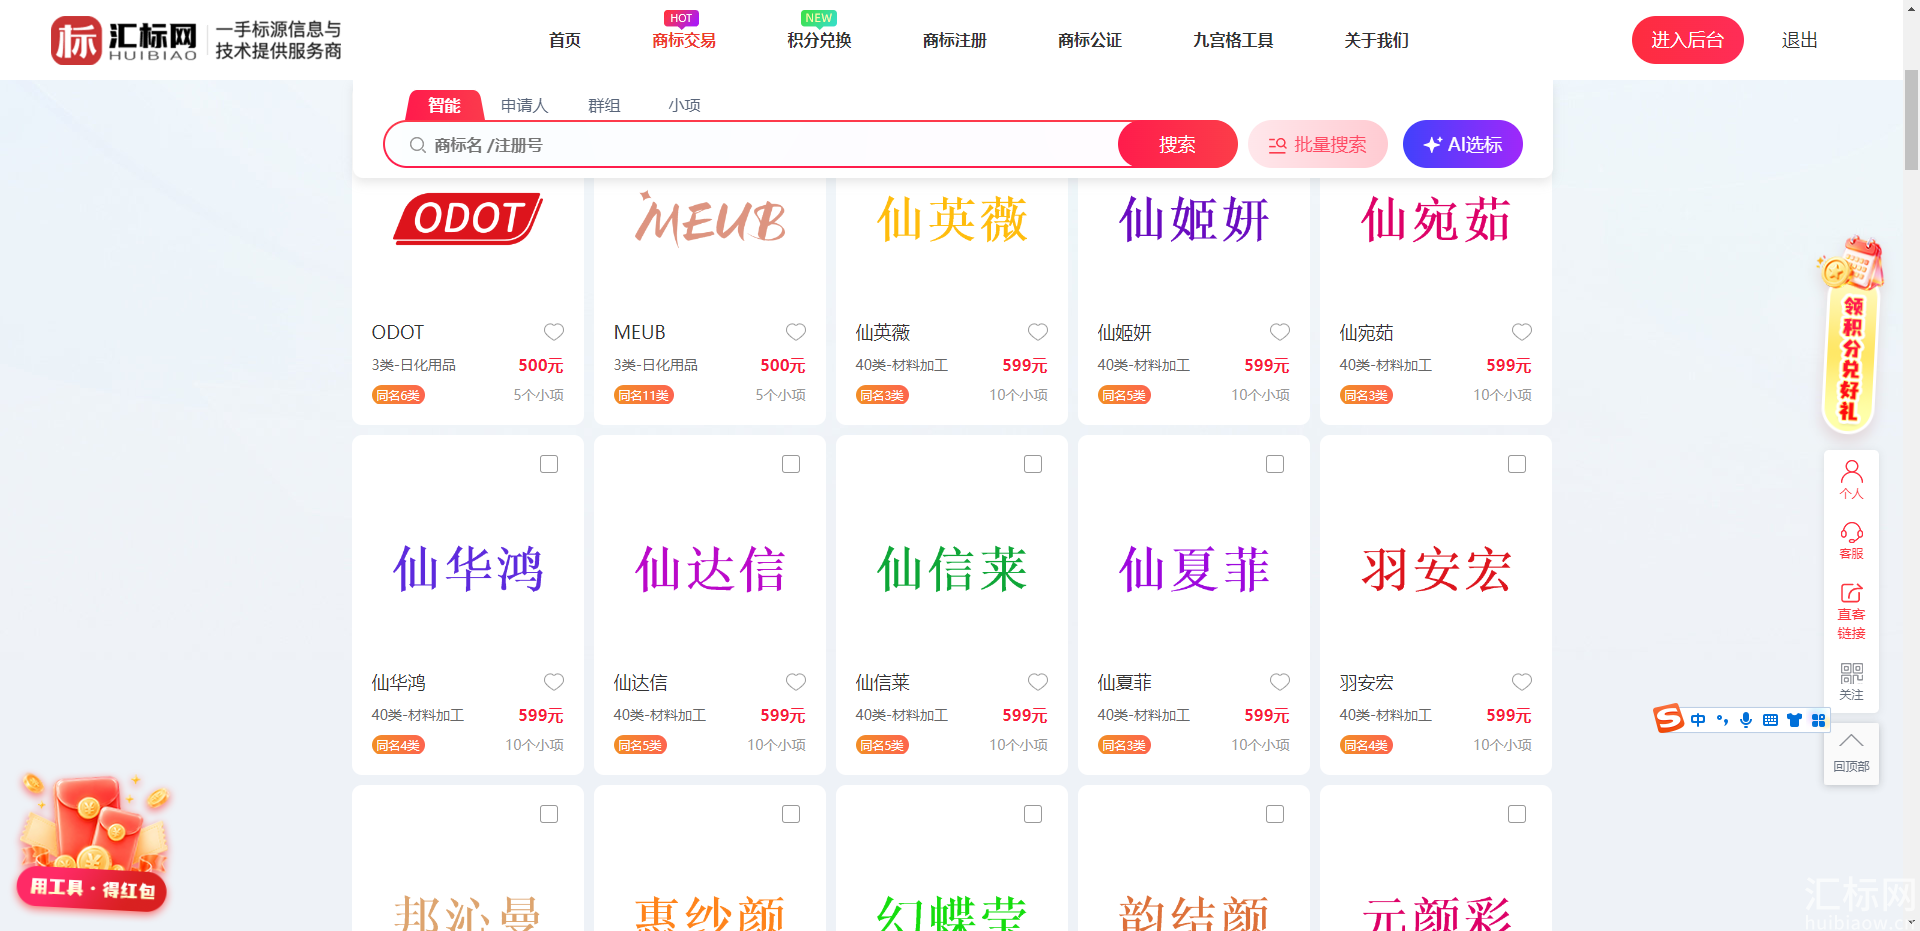Open the 直客链接 sidebar icon

tap(1851, 610)
